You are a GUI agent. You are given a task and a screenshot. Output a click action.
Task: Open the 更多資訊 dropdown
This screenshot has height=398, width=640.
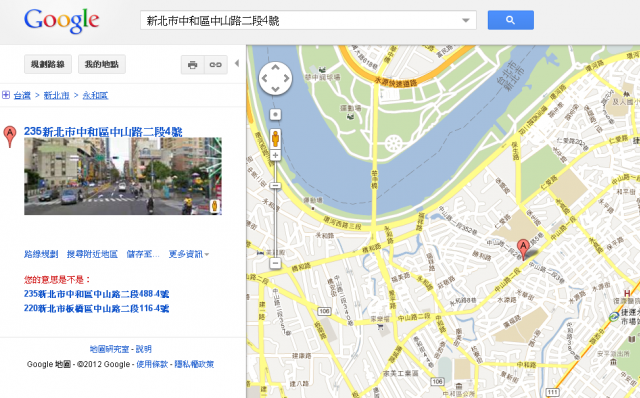pos(189,254)
